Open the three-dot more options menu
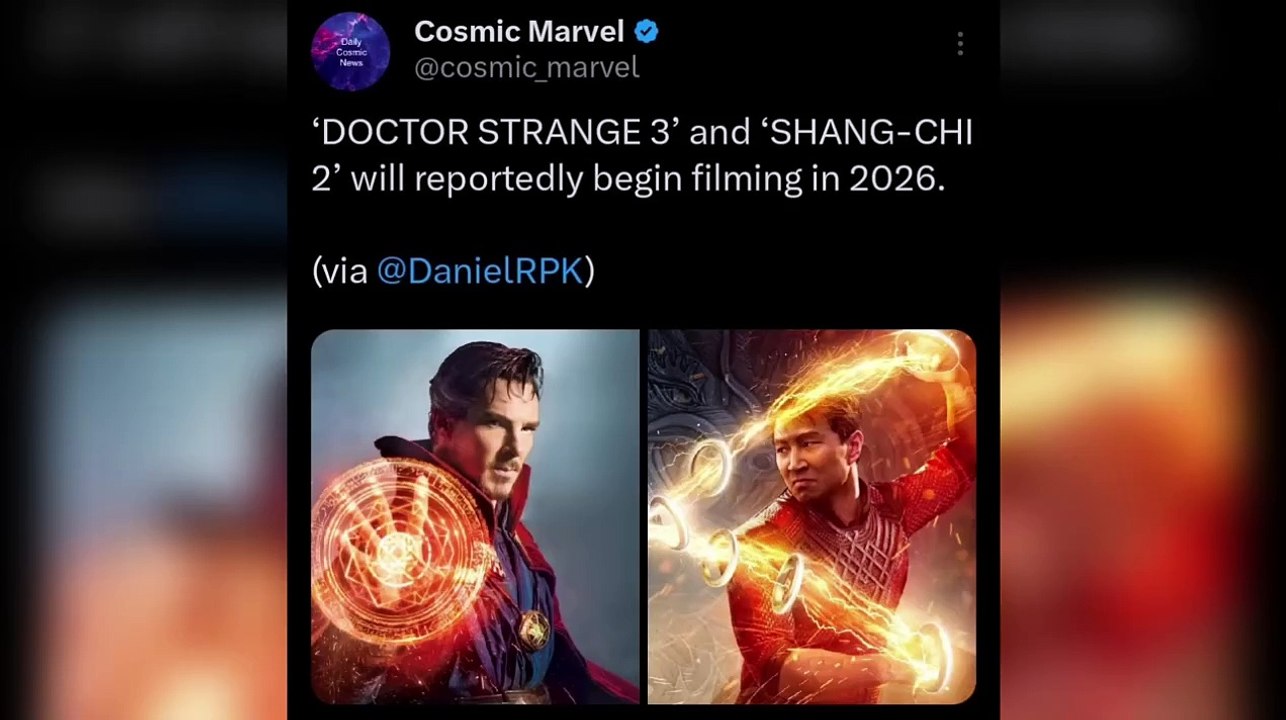This screenshot has height=720, width=1286. (x=959, y=43)
